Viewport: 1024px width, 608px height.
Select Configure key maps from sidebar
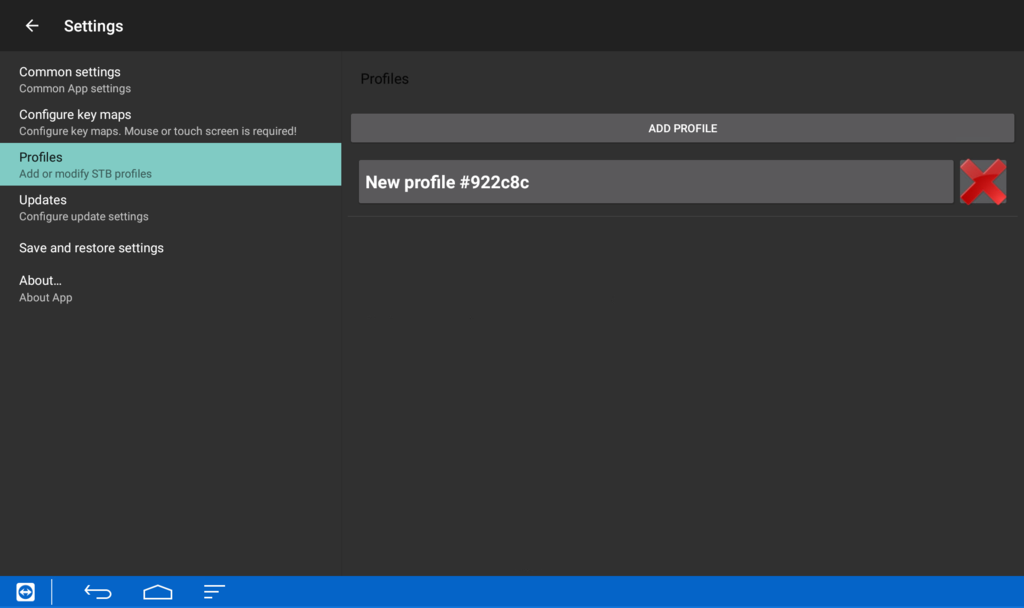click(76, 114)
